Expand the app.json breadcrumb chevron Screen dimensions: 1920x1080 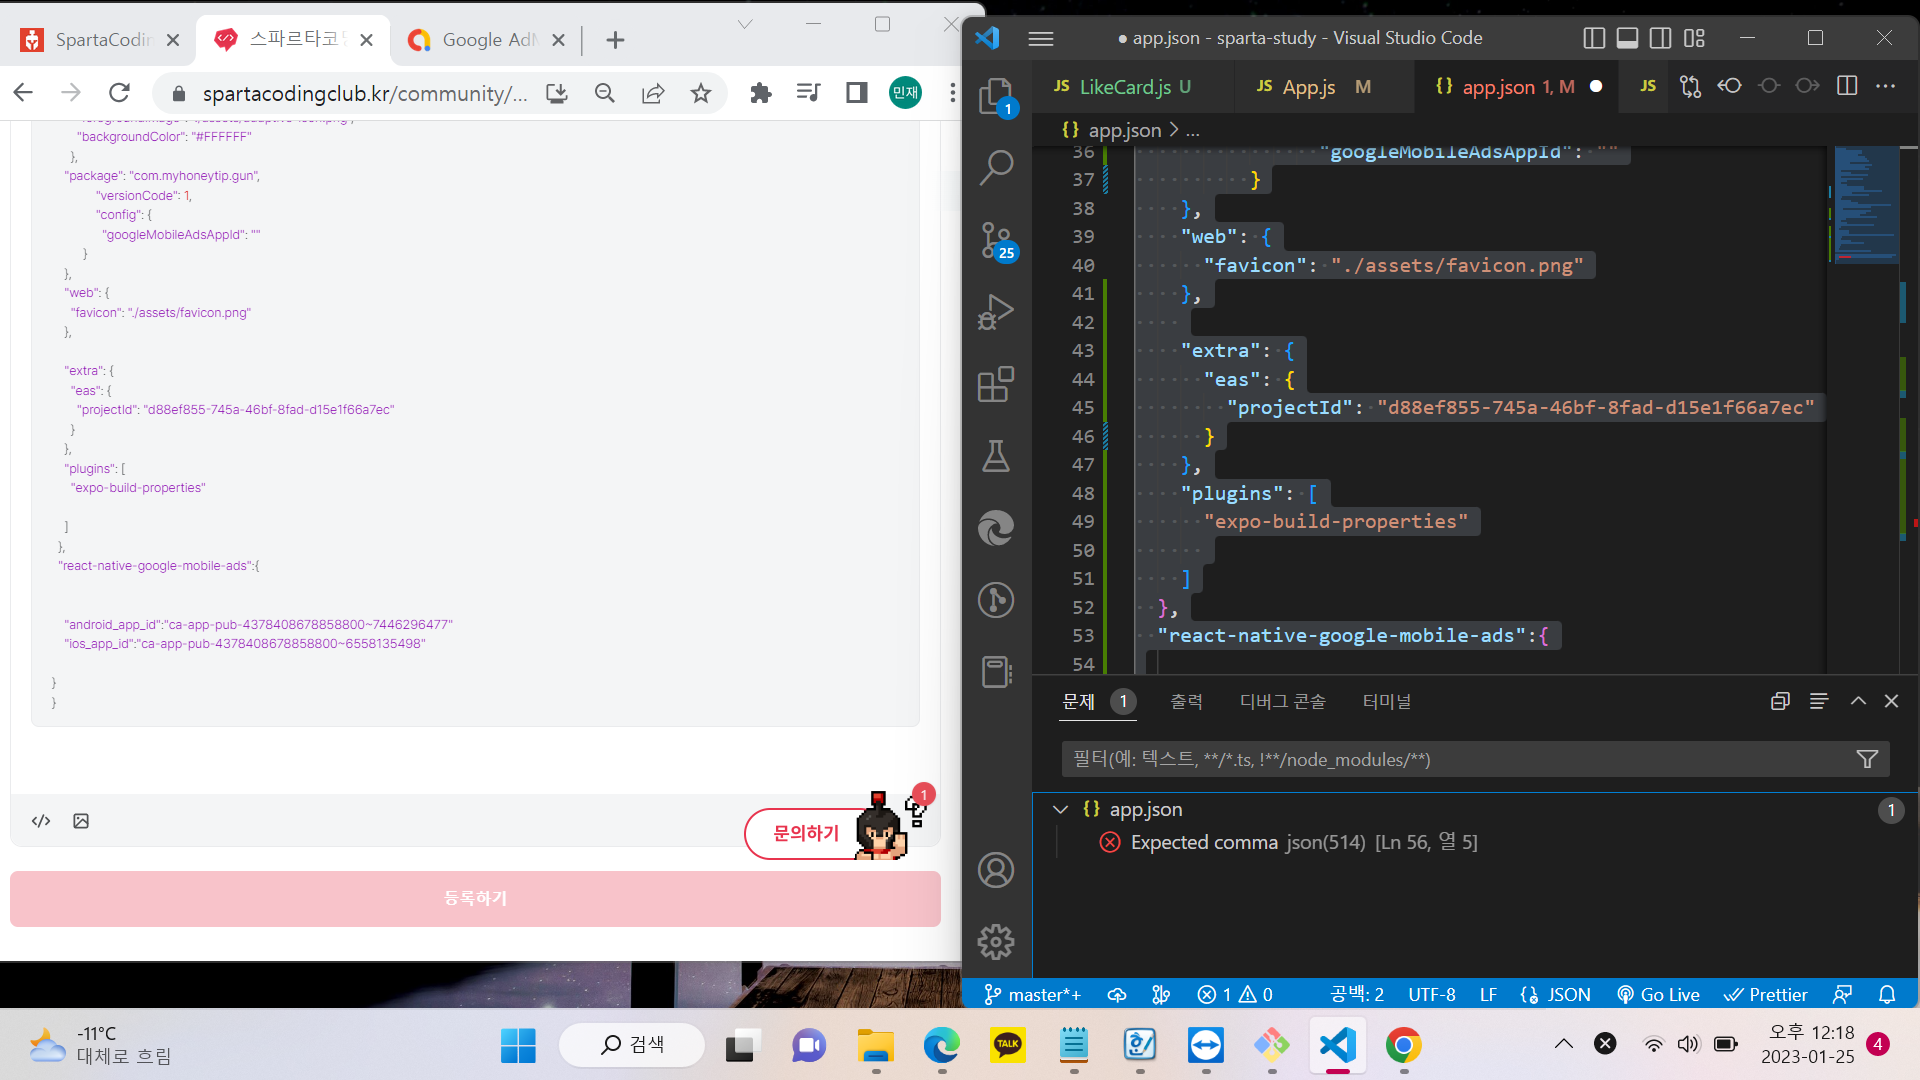[1174, 130]
